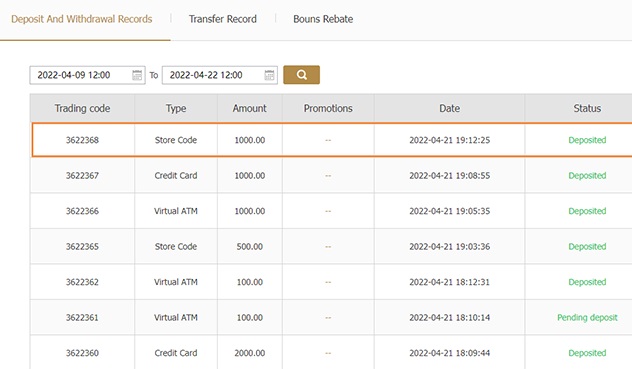Screen dimensions: 632x369
Task: Click the 500.00 amount cell
Action: point(249,246)
